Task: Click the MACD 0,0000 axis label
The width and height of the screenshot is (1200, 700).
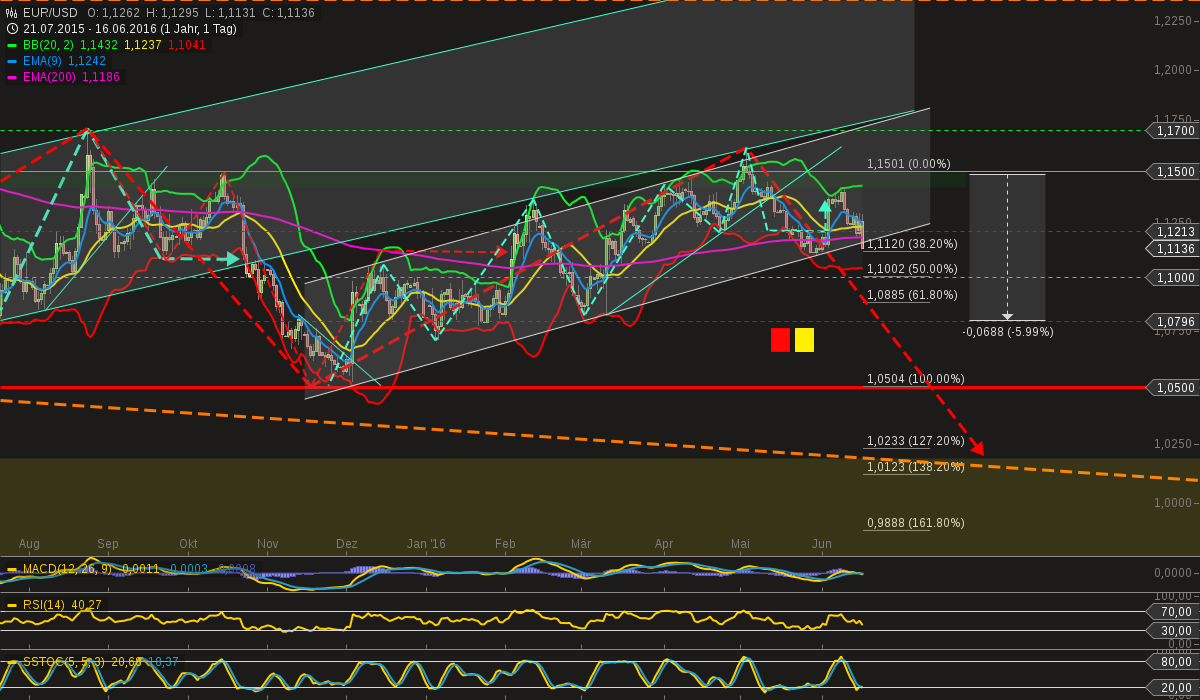Action: pyautogui.click(x=1173, y=573)
